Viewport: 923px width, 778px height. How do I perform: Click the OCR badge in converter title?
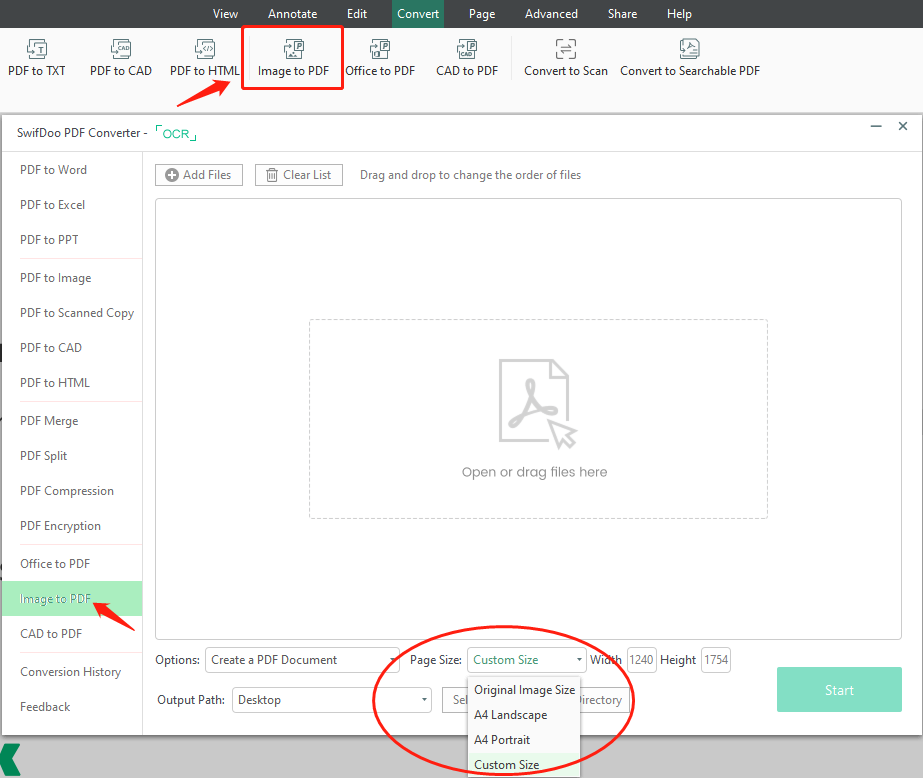tap(176, 134)
